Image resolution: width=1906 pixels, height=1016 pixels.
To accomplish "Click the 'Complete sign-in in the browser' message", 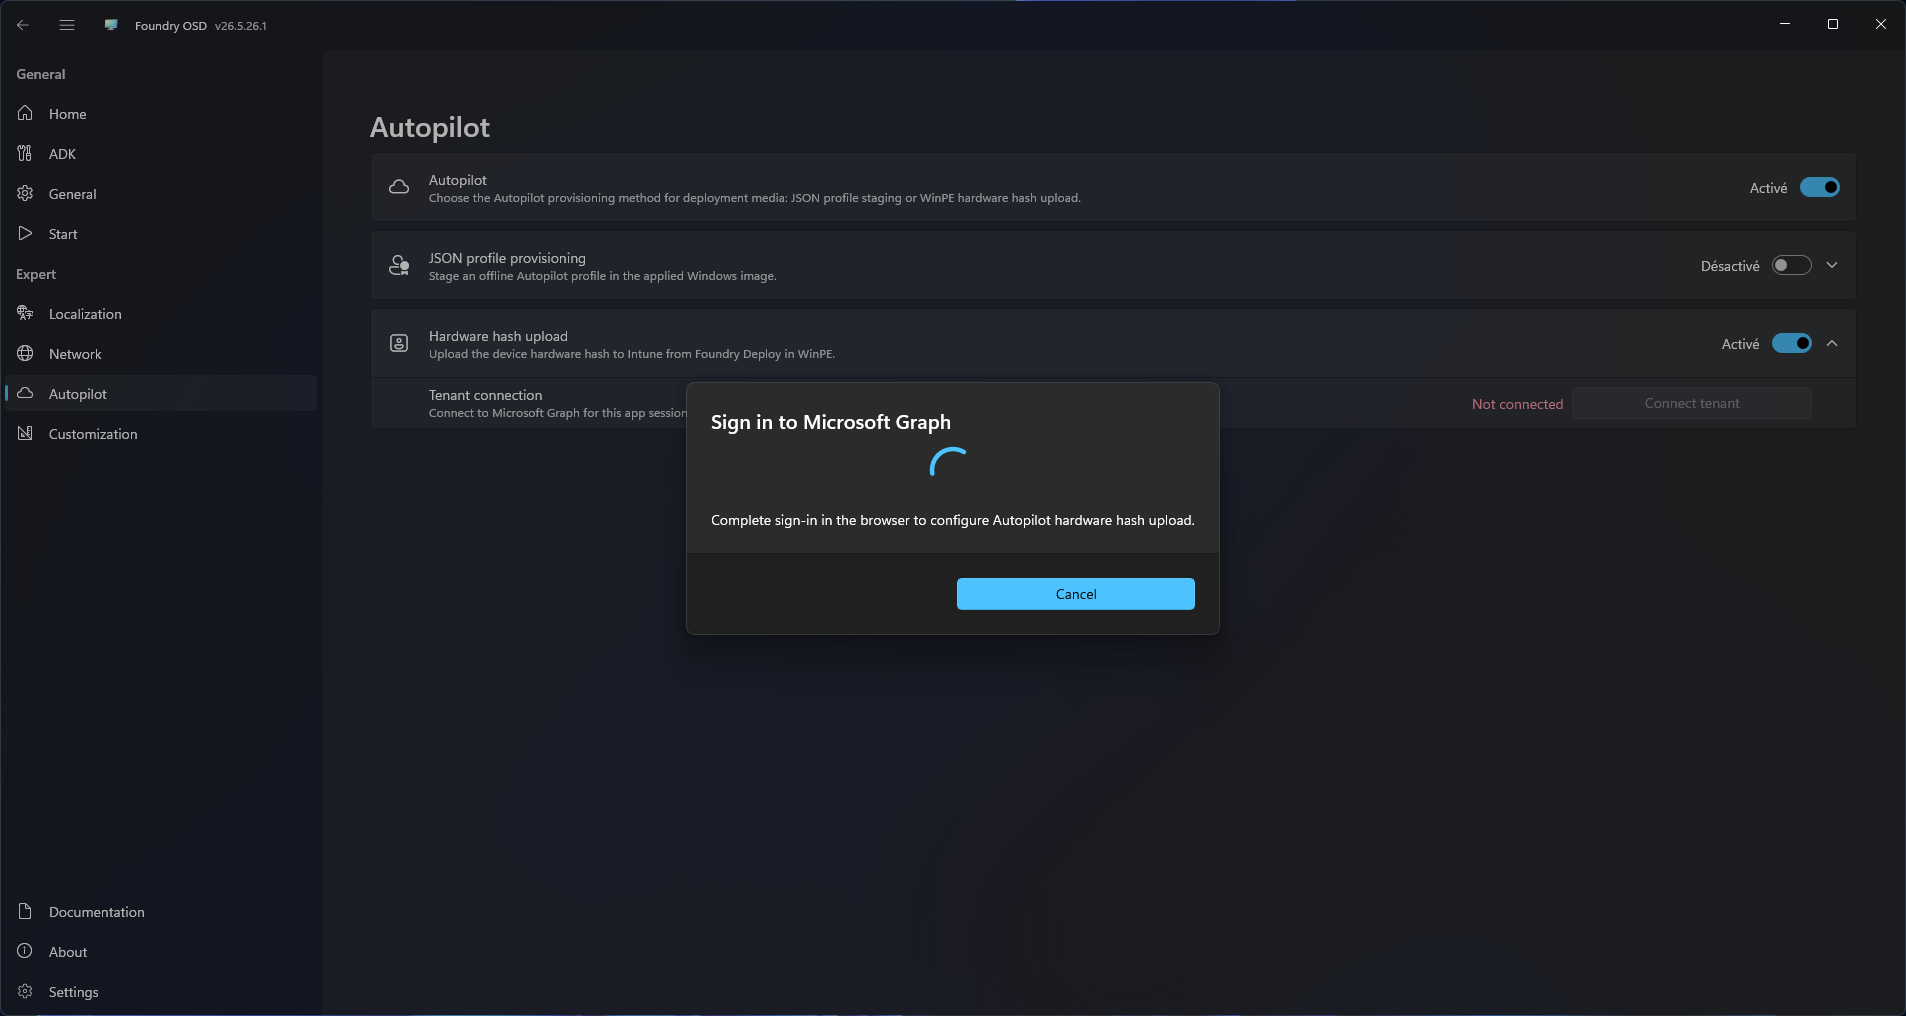I will [952, 520].
